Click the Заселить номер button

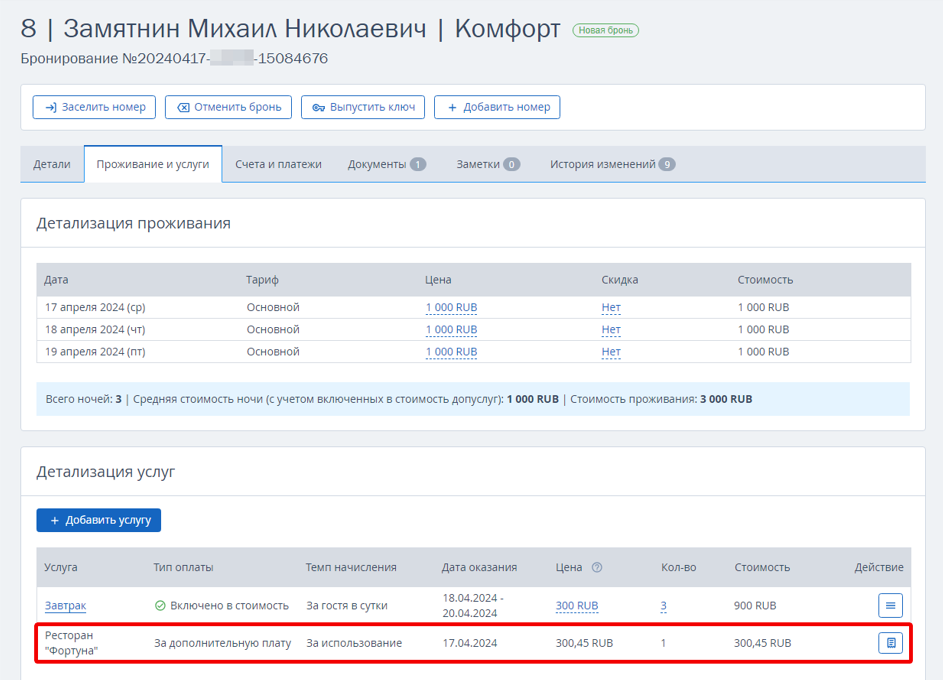point(94,107)
